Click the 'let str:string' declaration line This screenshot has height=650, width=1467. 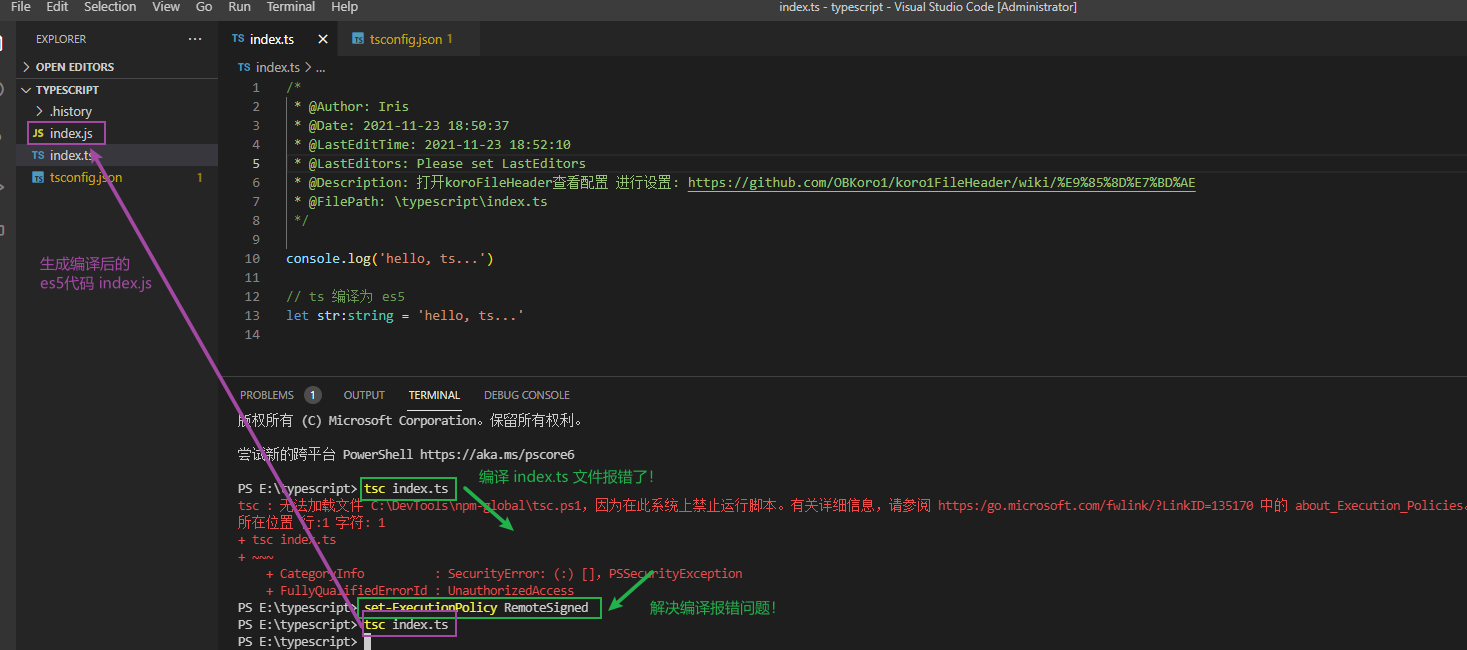(405, 316)
